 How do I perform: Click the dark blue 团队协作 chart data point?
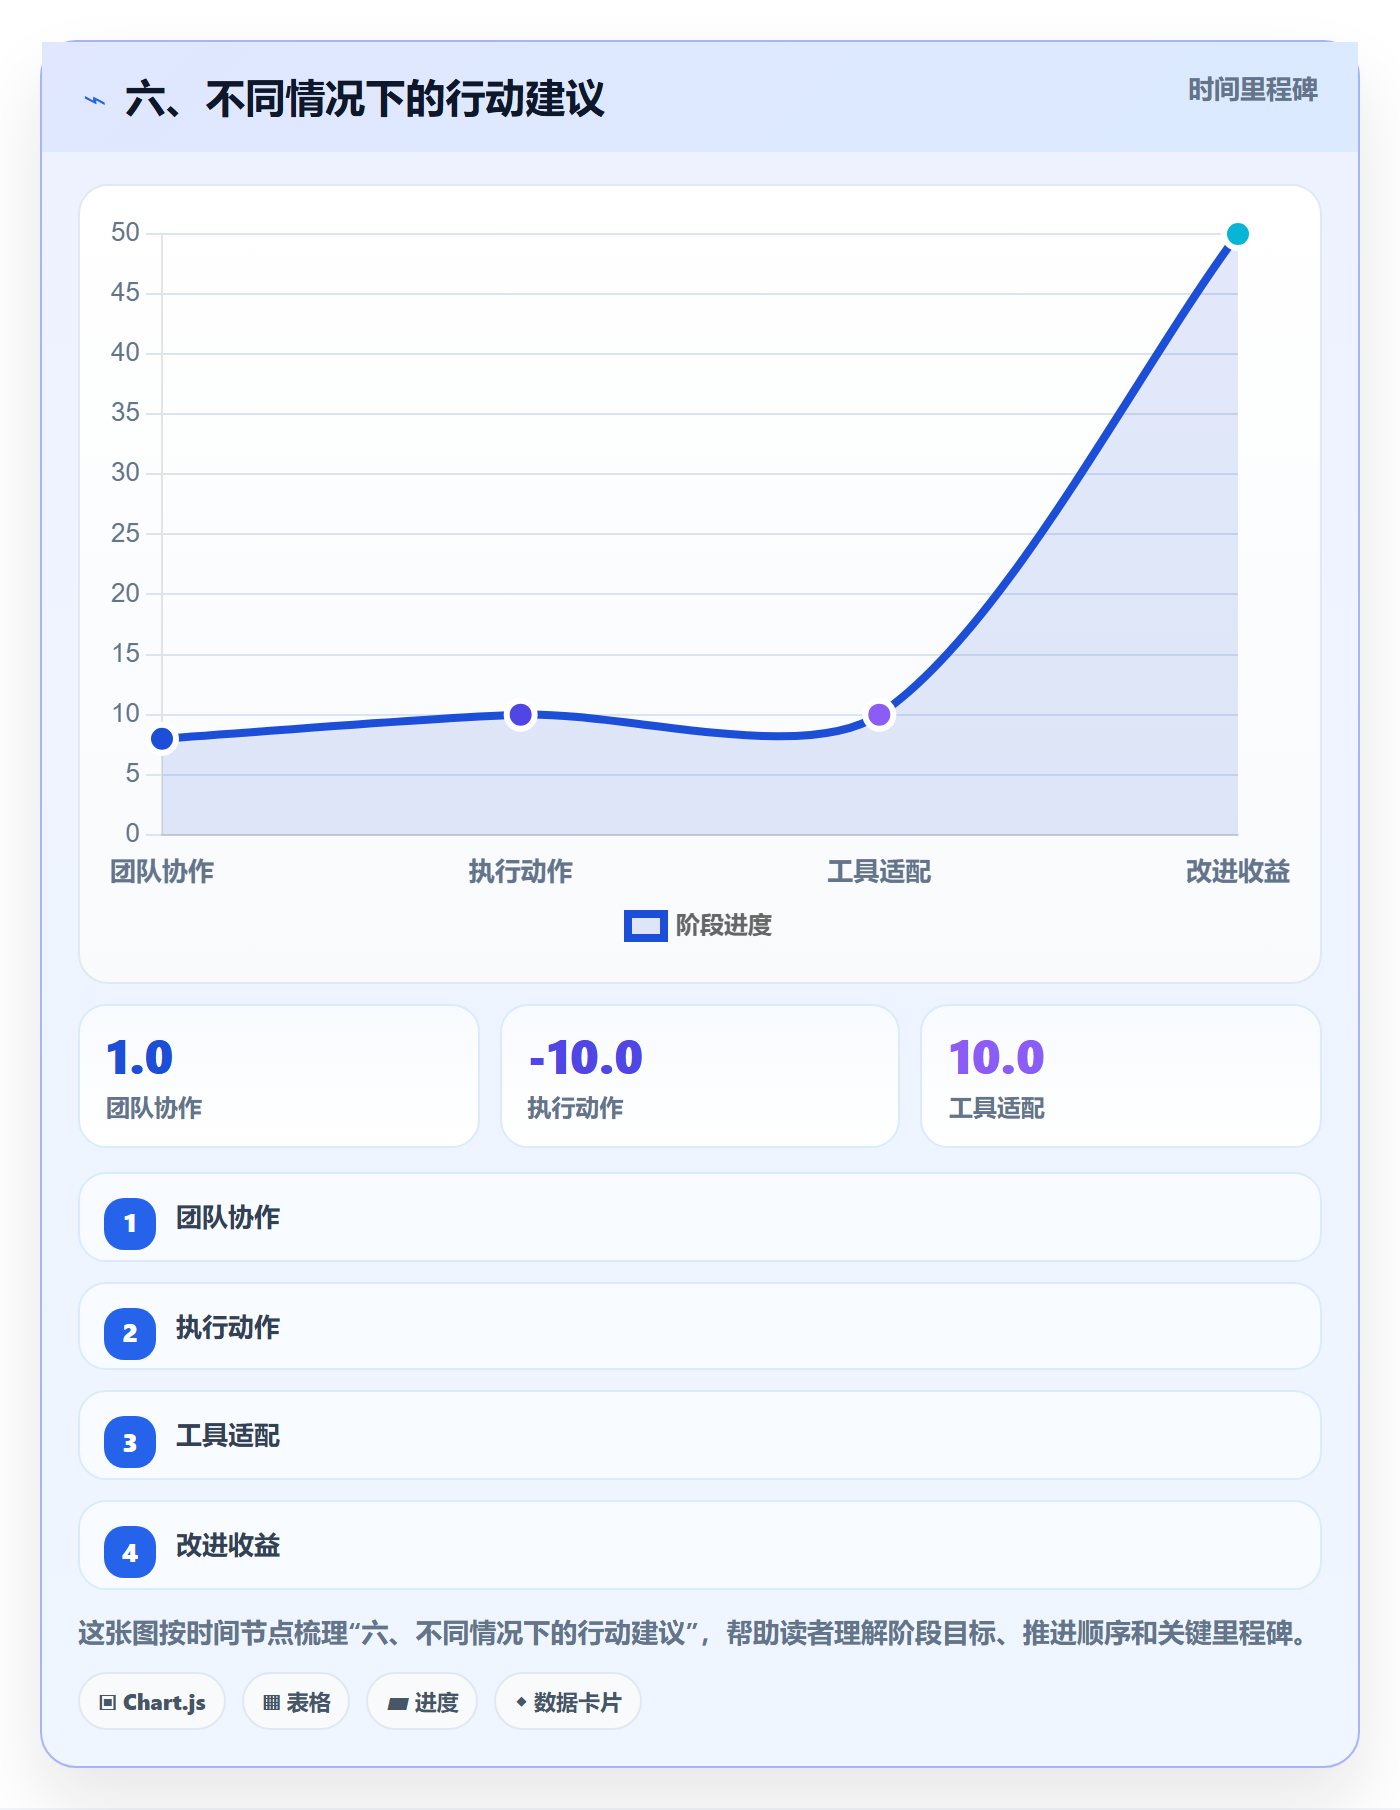162,739
